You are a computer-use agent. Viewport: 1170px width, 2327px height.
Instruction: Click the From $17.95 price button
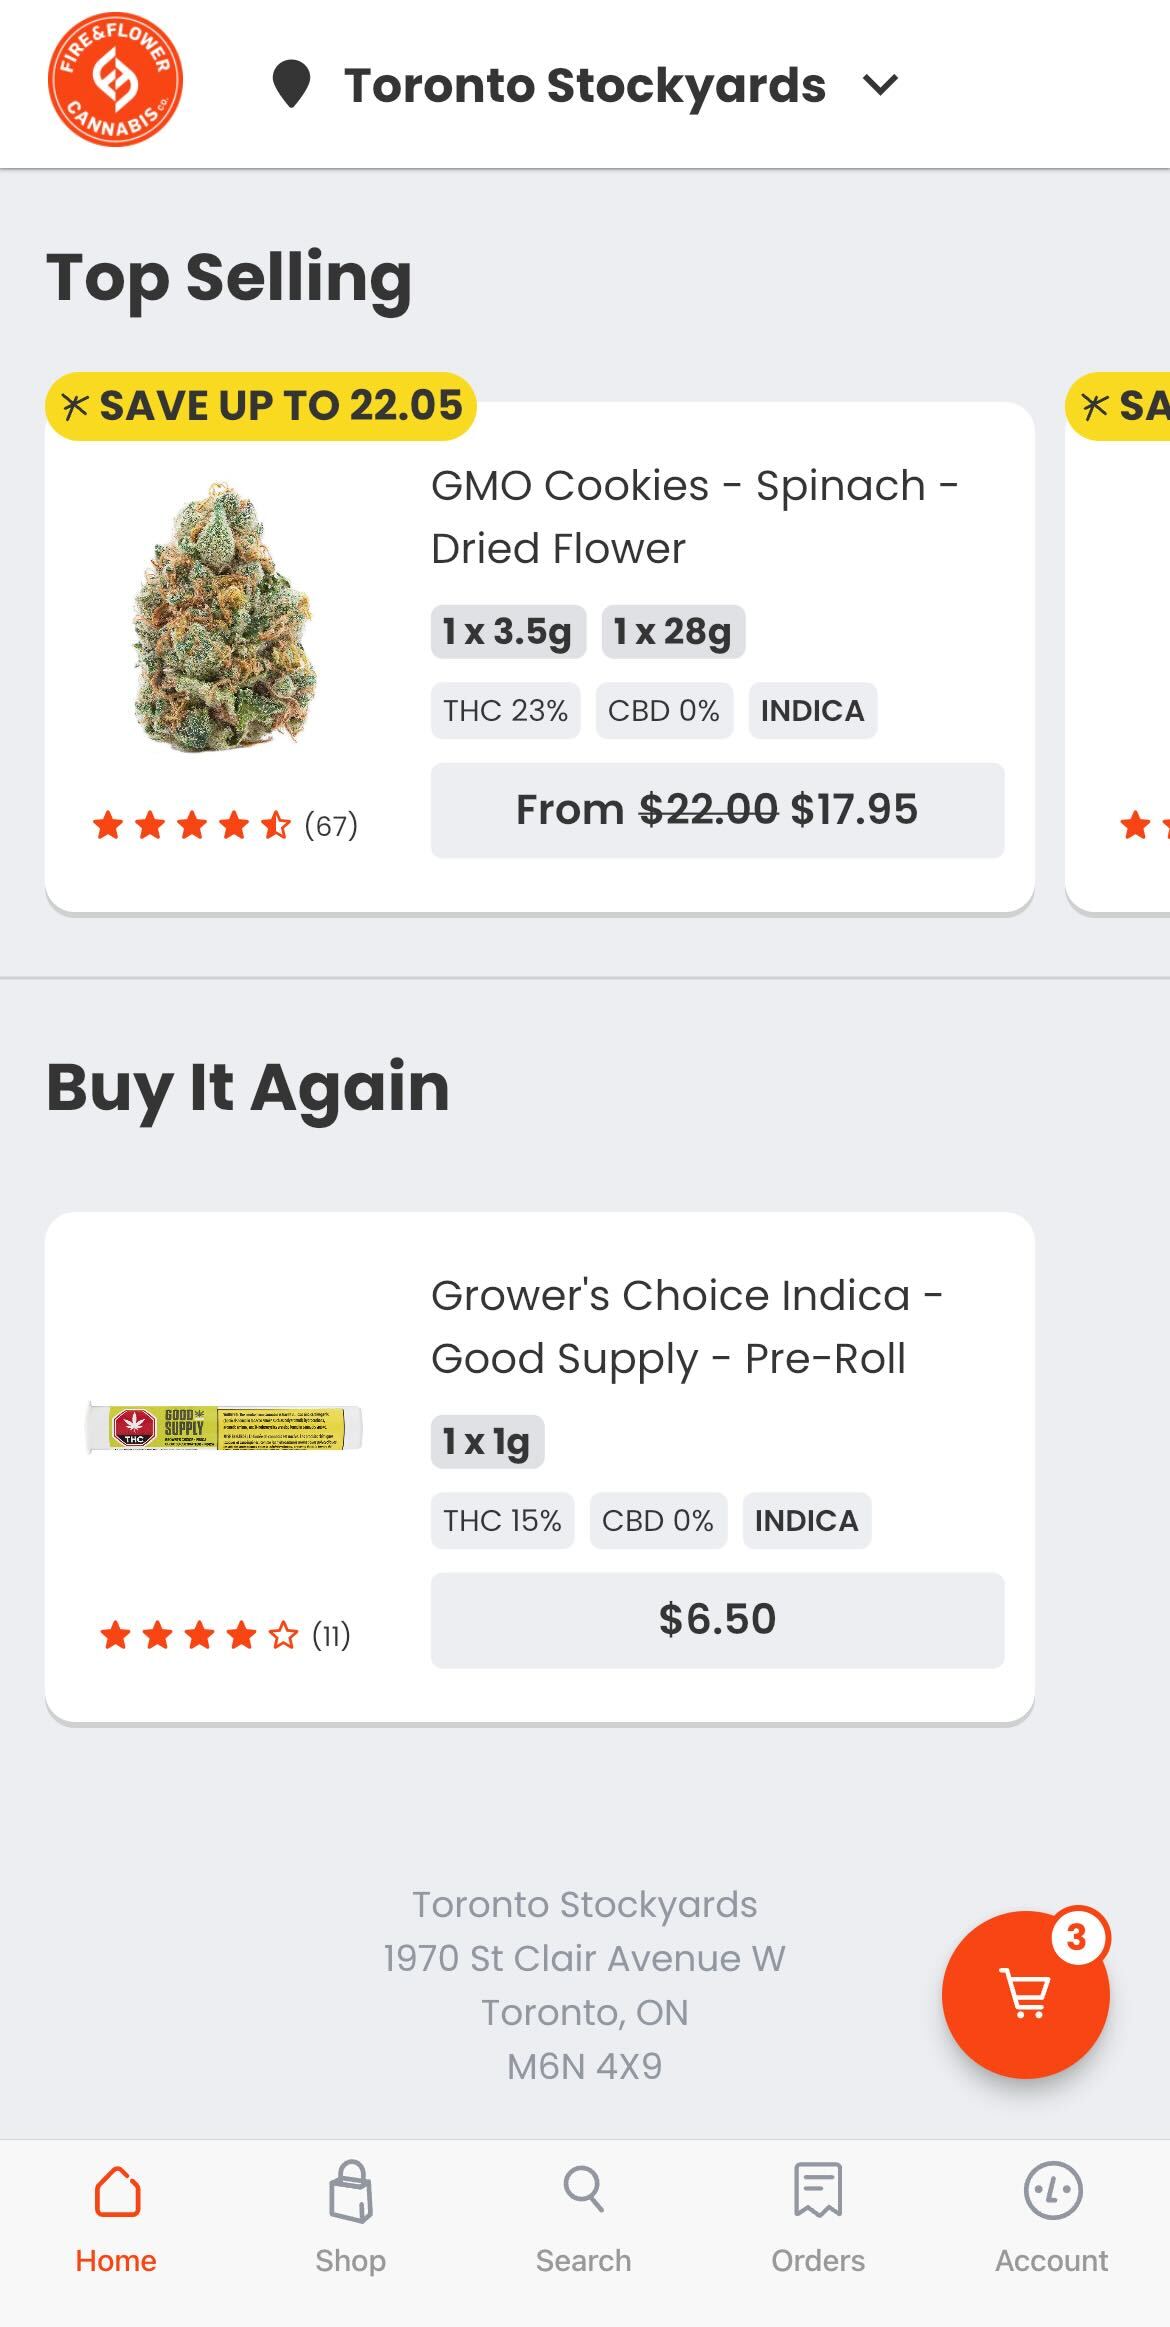tap(717, 810)
